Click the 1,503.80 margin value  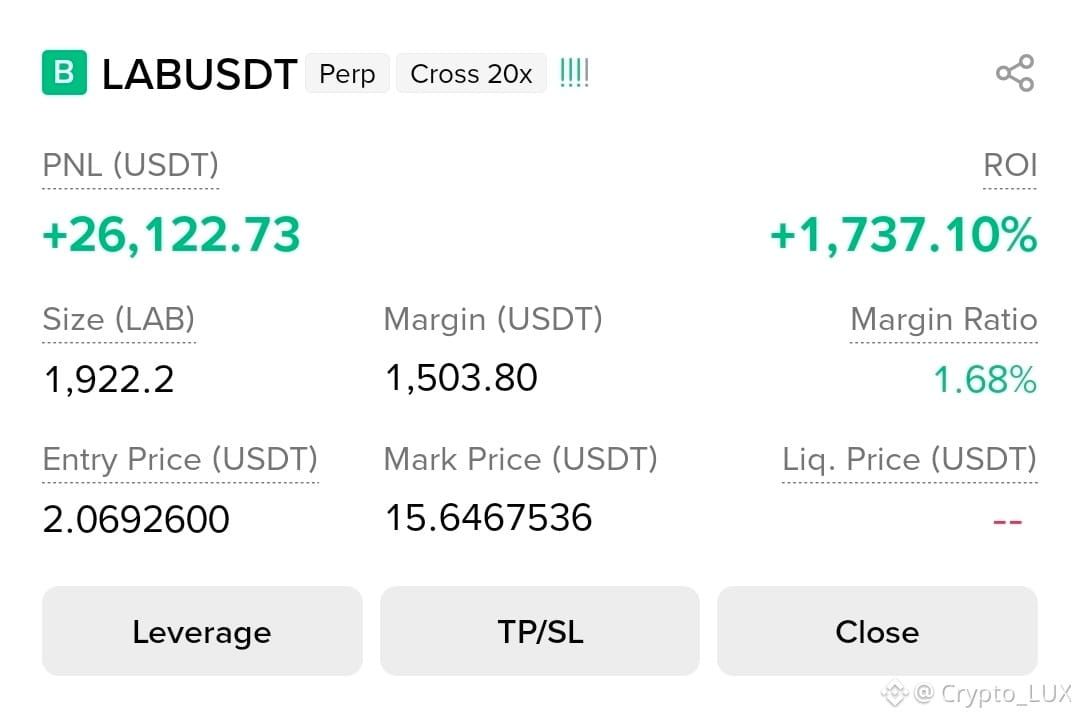tap(461, 378)
